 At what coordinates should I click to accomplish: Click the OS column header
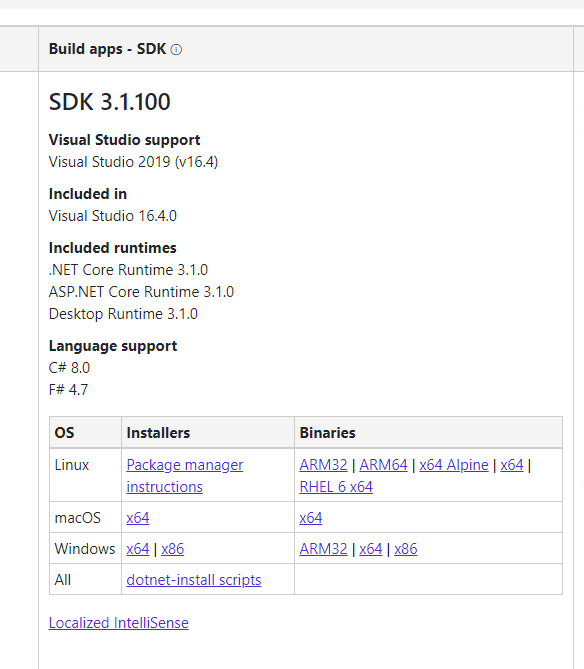(x=64, y=433)
